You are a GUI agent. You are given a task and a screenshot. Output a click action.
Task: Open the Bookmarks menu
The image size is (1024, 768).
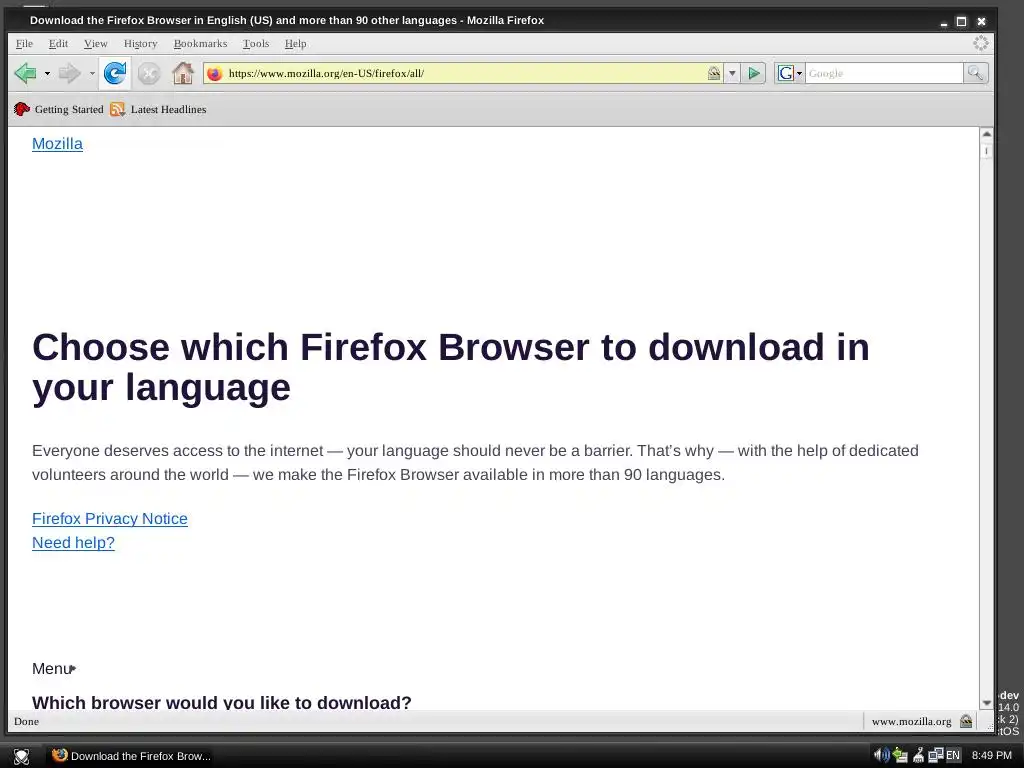coord(200,44)
